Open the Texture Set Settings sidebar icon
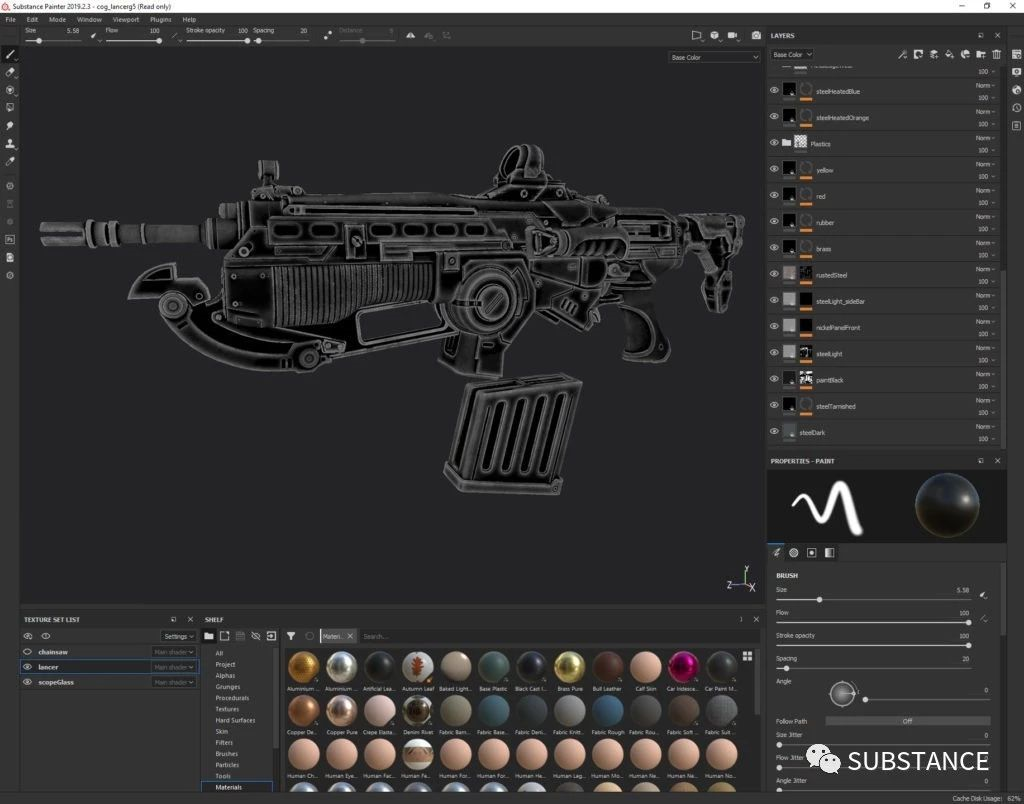The width and height of the screenshot is (1024, 804). pos(1016,54)
